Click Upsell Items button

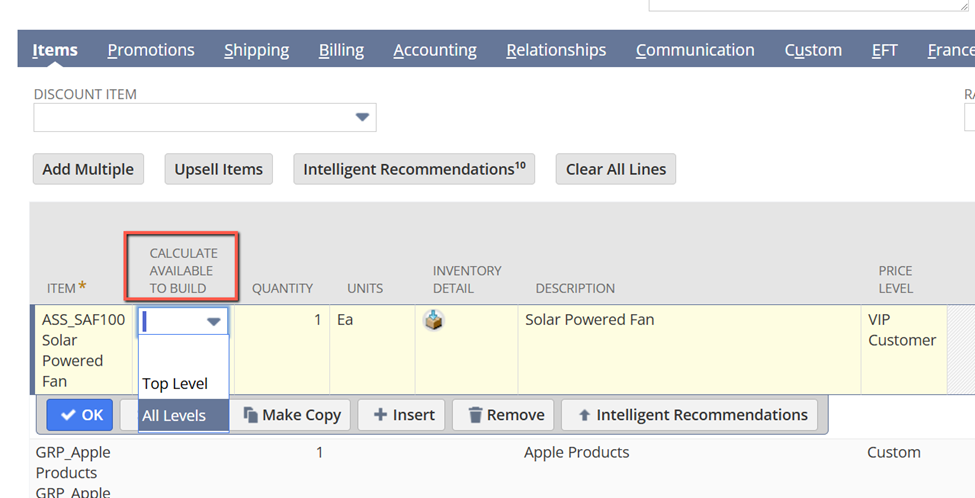coord(219,169)
